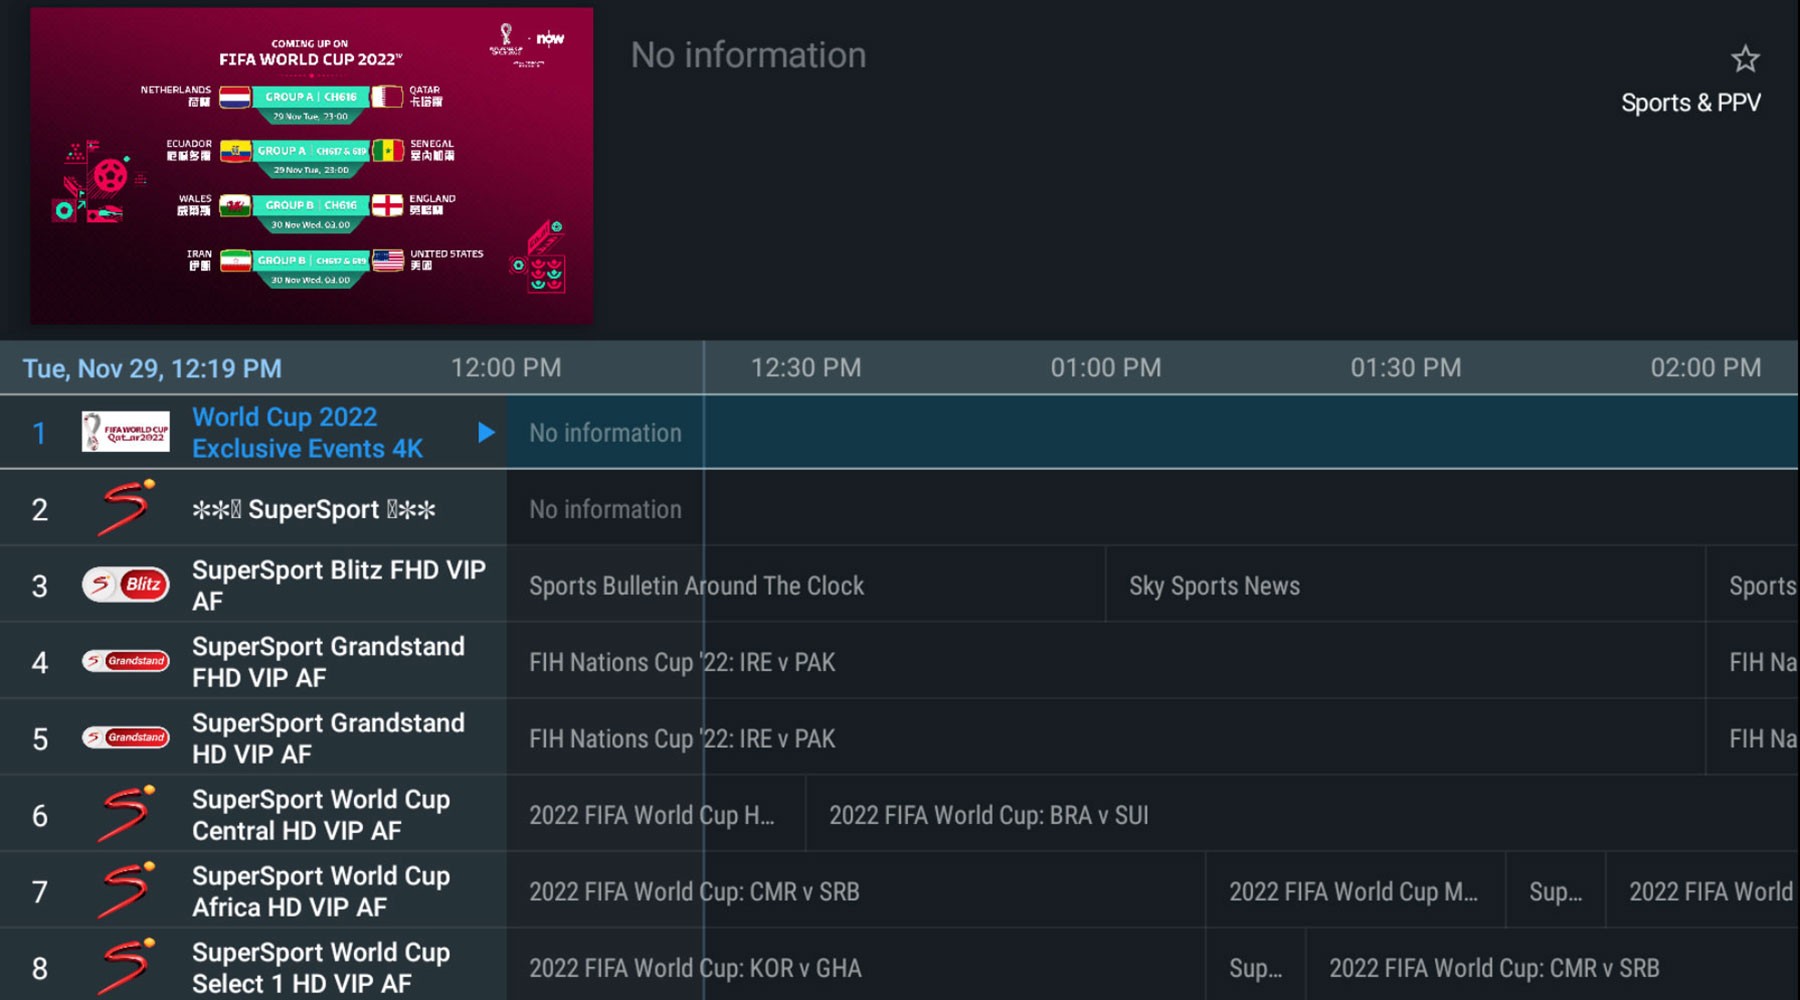The height and width of the screenshot is (1000, 1800).
Task: Click channel number 2
Action: pyautogui.click(x=39, y=509)
